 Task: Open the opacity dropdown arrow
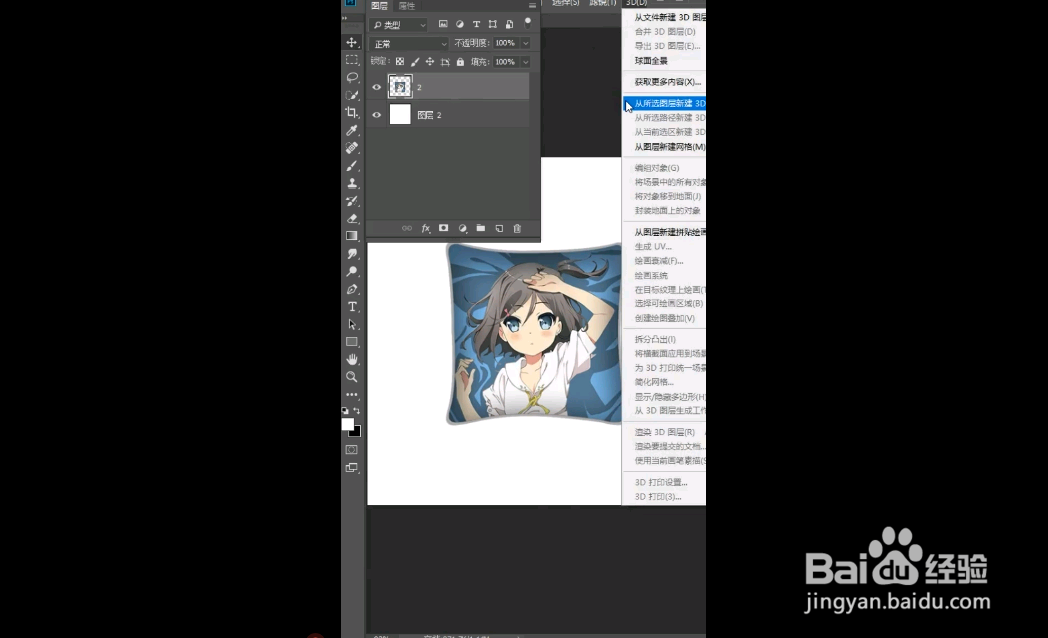point(526,43)
